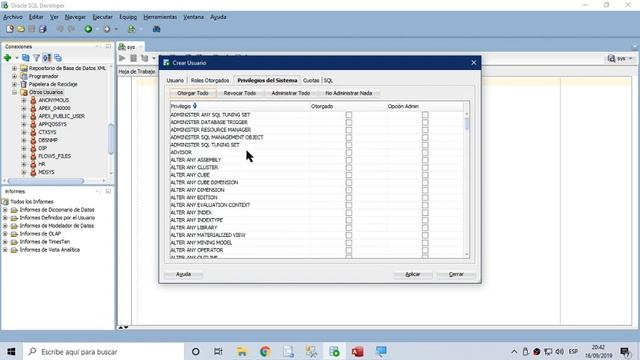Open the Herramientas menu
The width and height of the screenshot is (640, 360).
(x=160, y=17)
